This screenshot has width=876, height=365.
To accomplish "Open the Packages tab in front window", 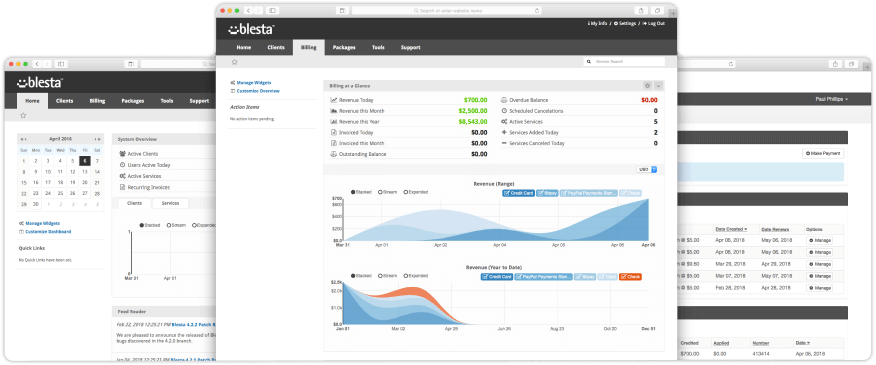I will click(x=344, y=48).
